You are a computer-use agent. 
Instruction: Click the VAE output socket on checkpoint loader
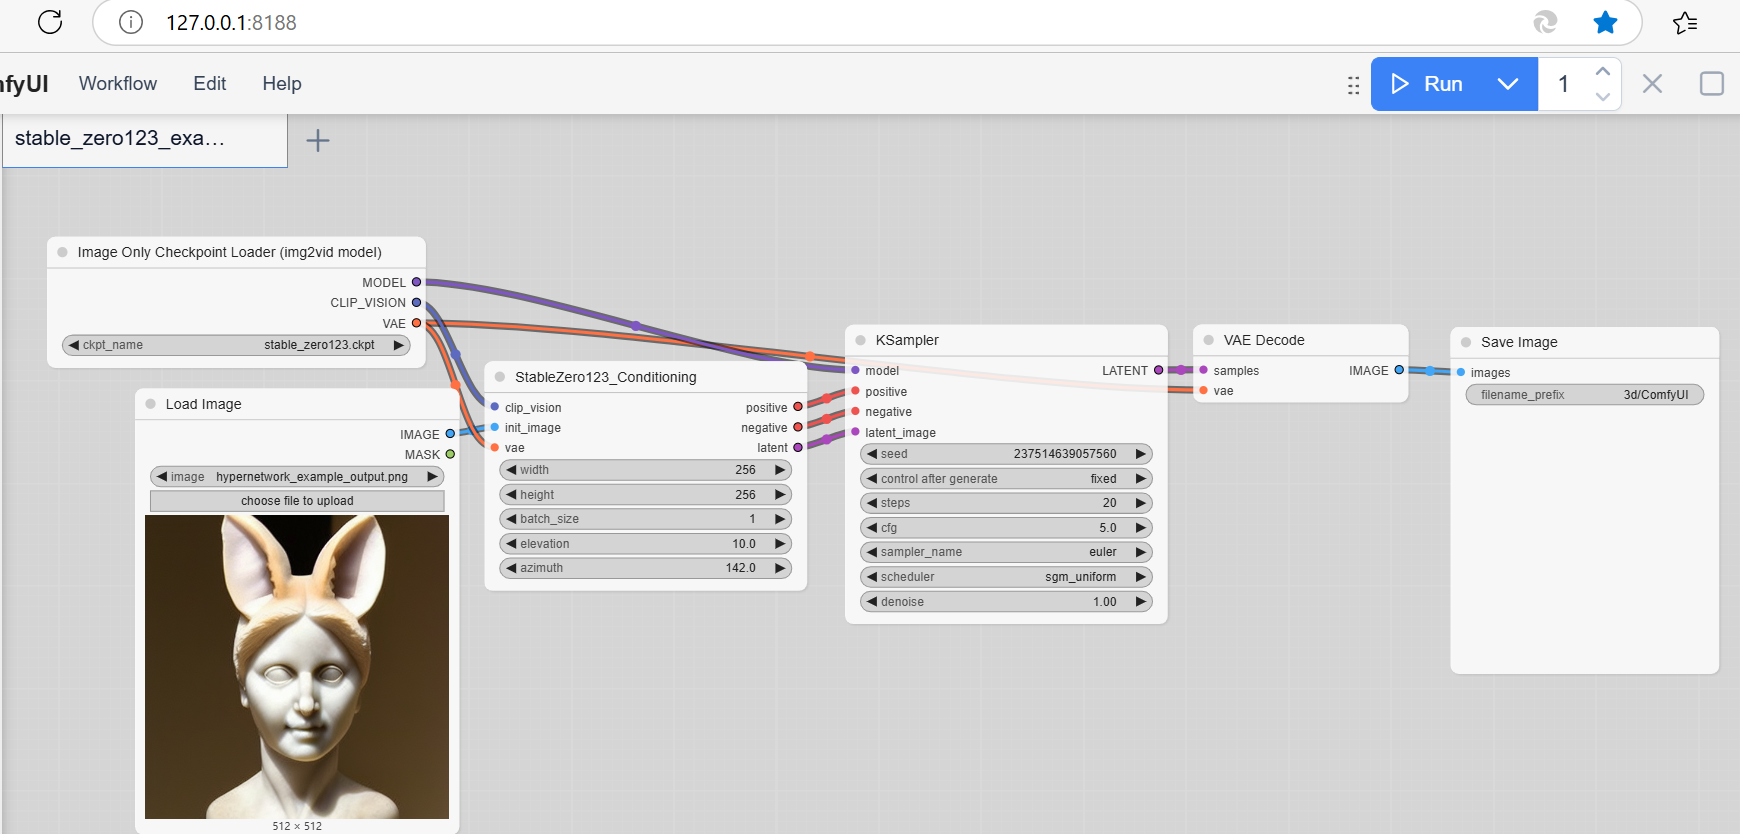point(417,323)
